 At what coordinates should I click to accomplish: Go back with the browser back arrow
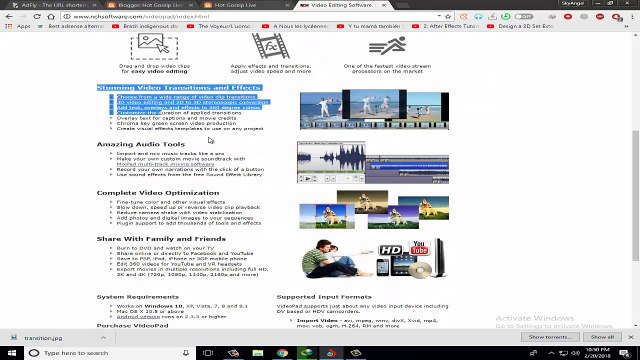point(9,16)
